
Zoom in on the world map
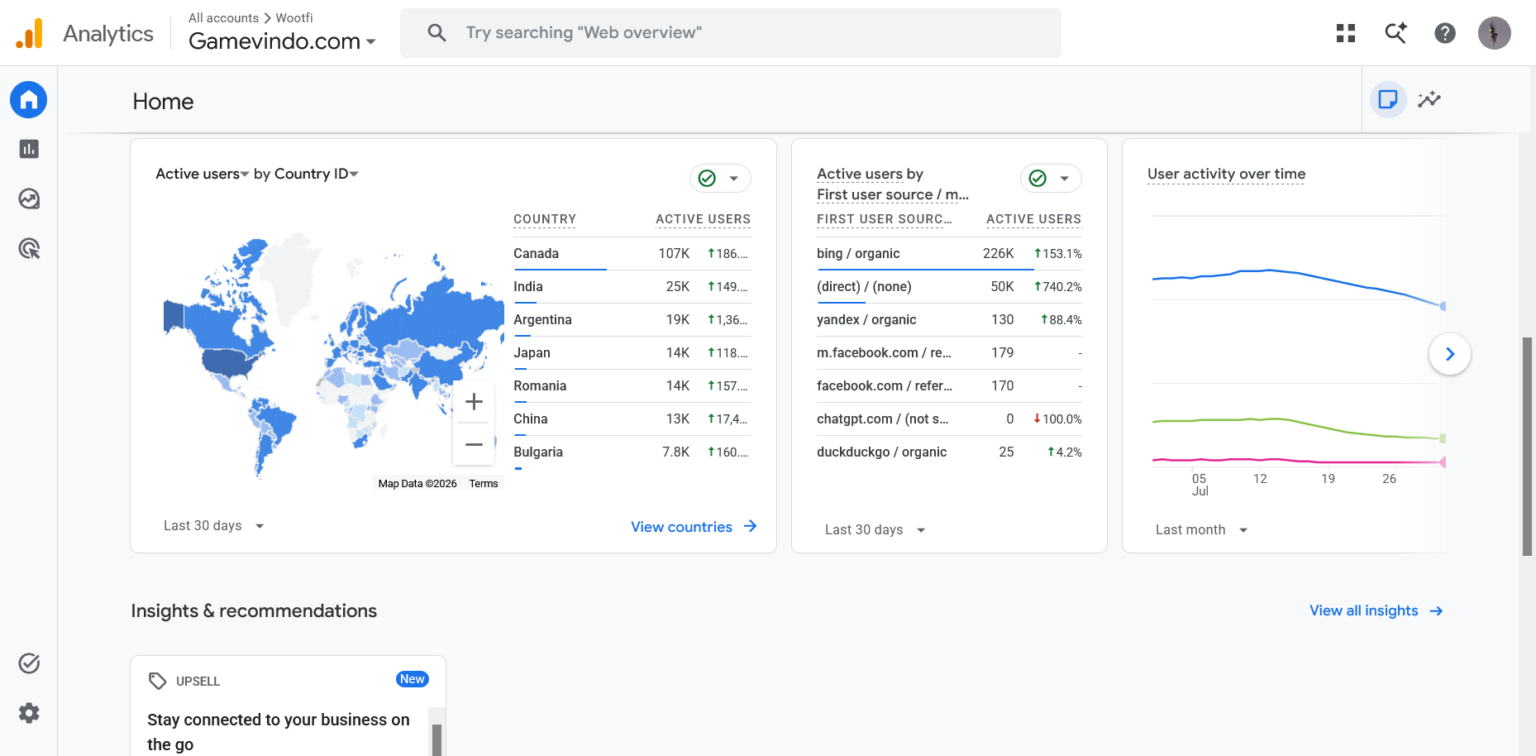474,402
